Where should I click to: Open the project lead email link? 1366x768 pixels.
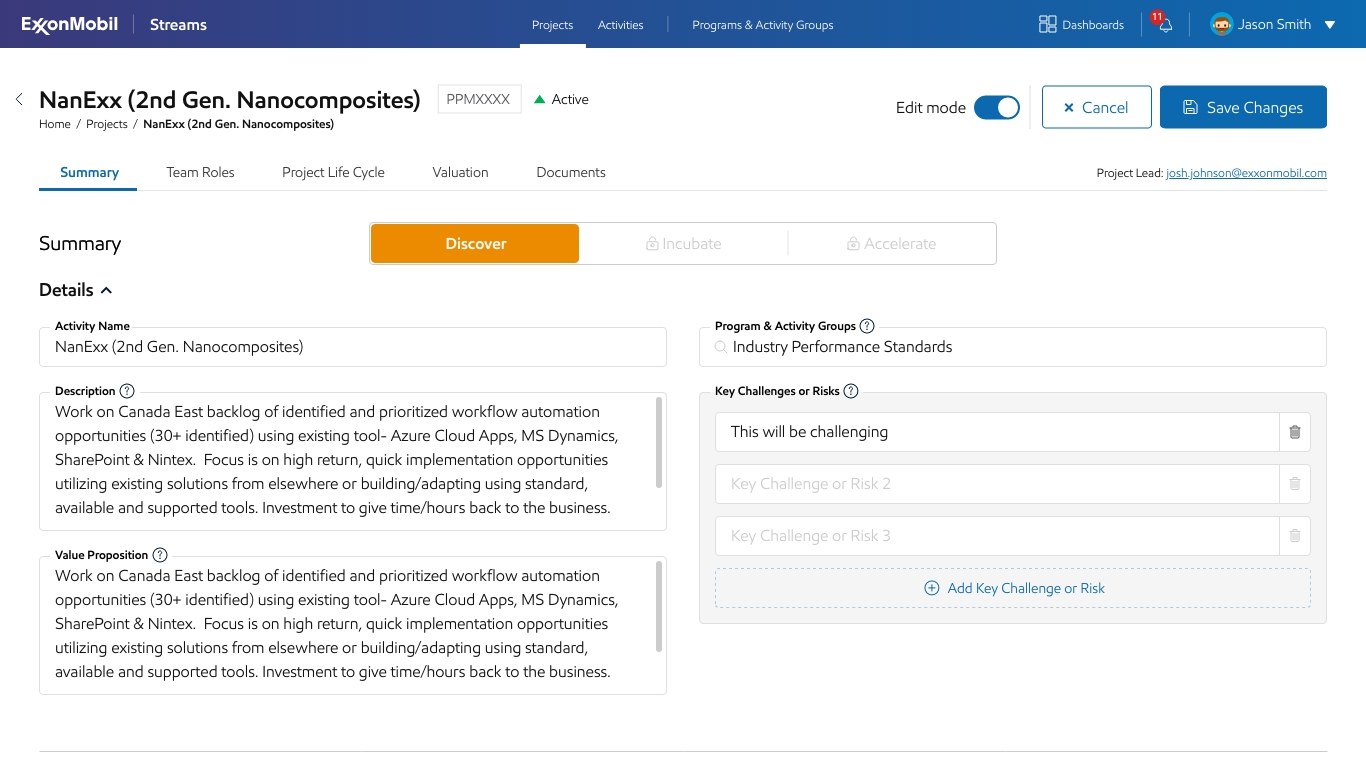point(1246,173)
